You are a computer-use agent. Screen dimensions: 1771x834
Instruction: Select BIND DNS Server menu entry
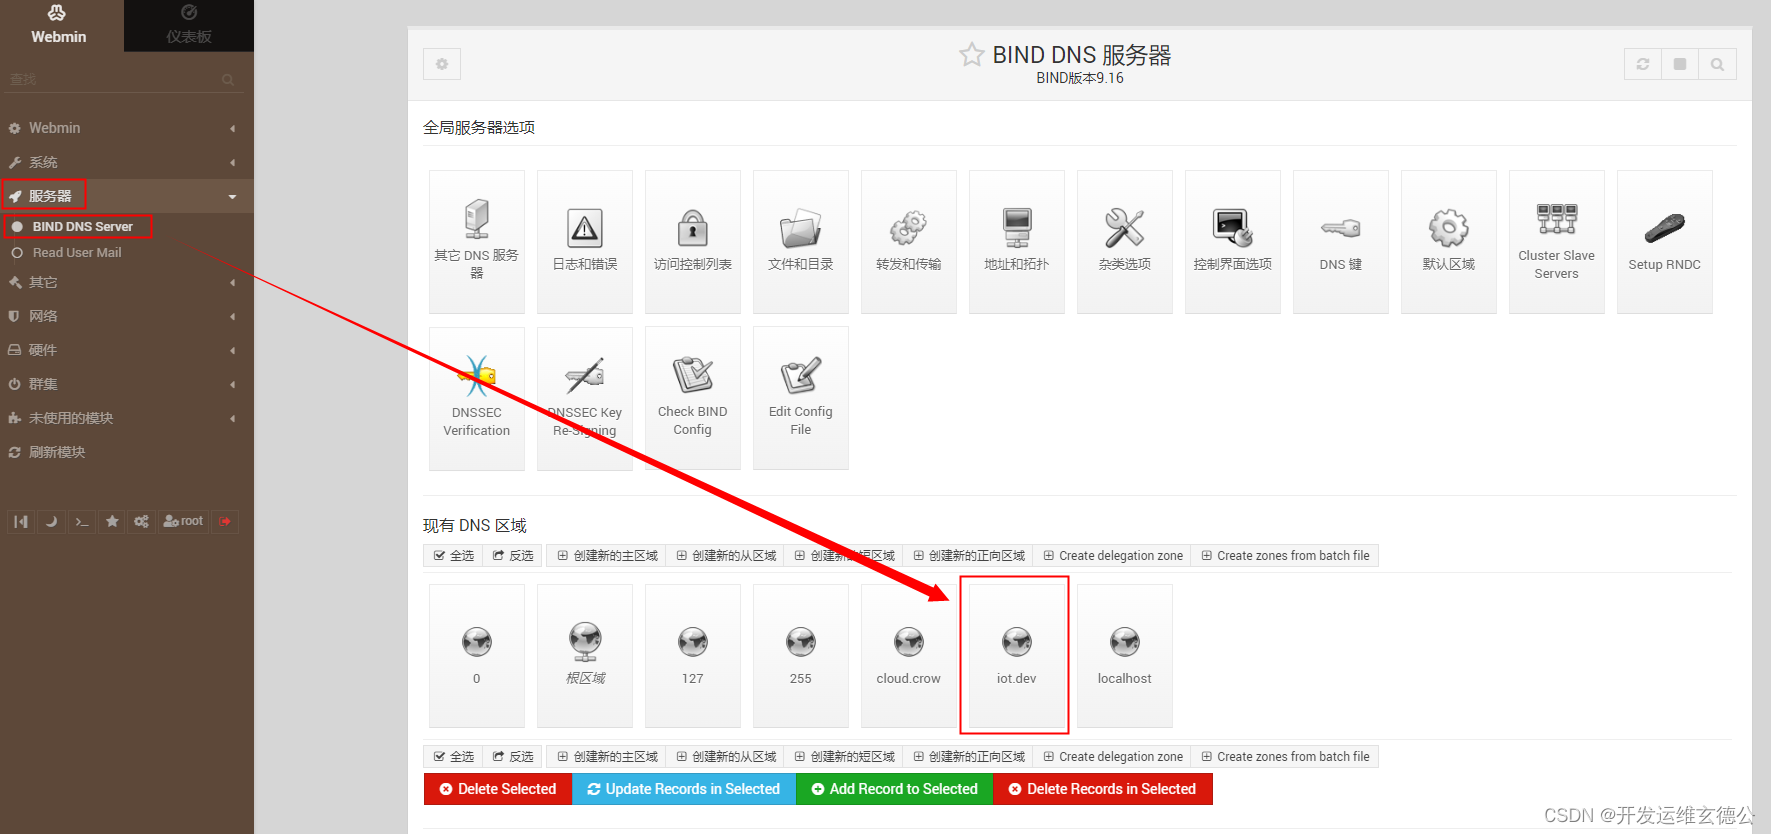point(82,227)
